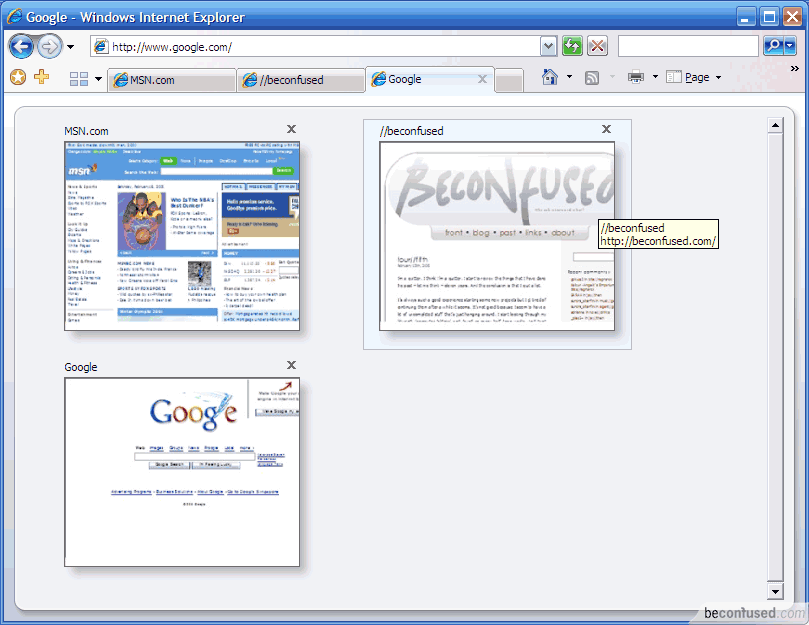This screenshot has height=625, width=809.
Task: Click the Home page icon
Action: 549,77
